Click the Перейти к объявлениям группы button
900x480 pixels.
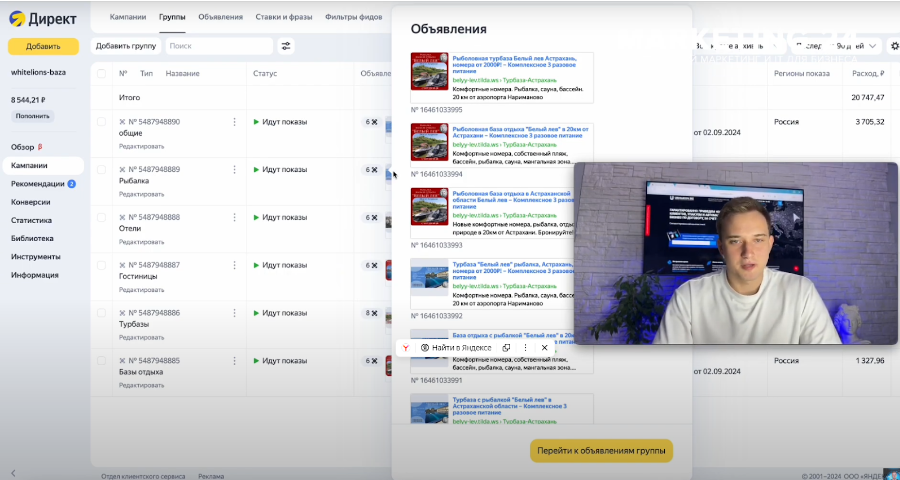[601, 451]
